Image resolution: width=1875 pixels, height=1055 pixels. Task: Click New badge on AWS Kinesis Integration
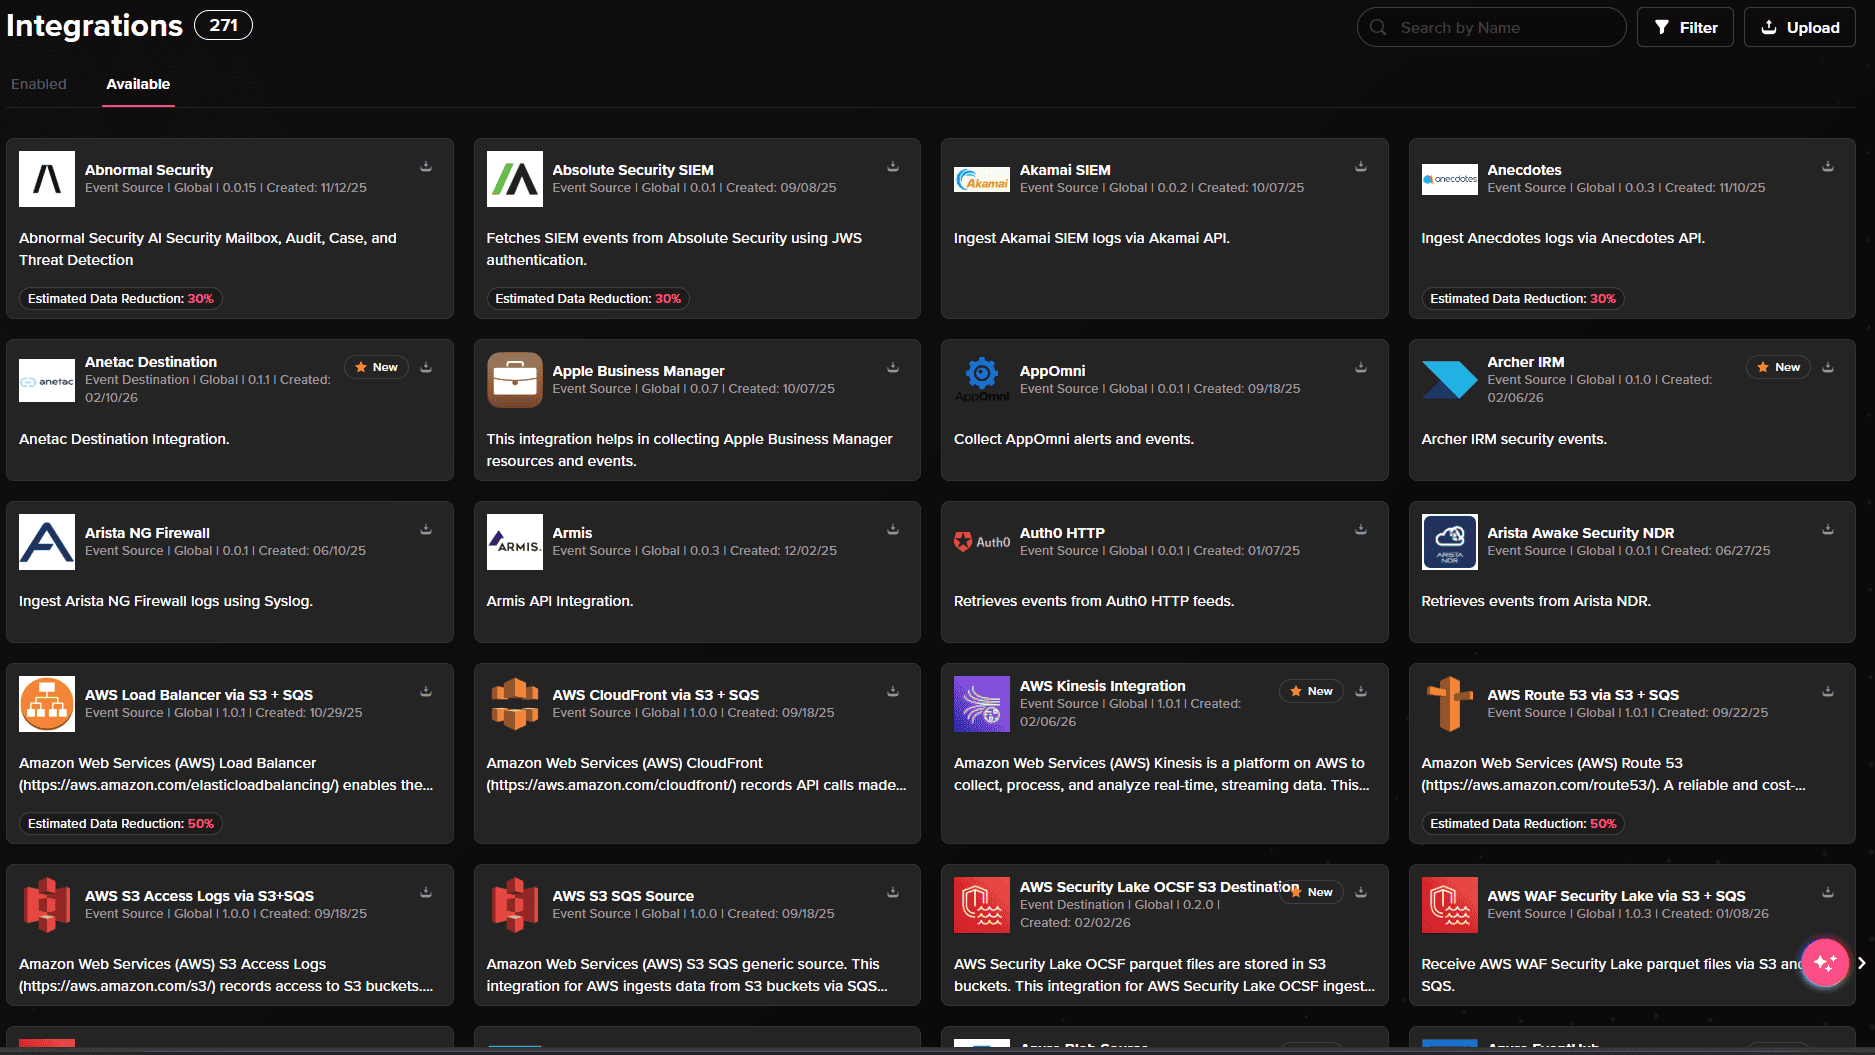point(1311,691)
